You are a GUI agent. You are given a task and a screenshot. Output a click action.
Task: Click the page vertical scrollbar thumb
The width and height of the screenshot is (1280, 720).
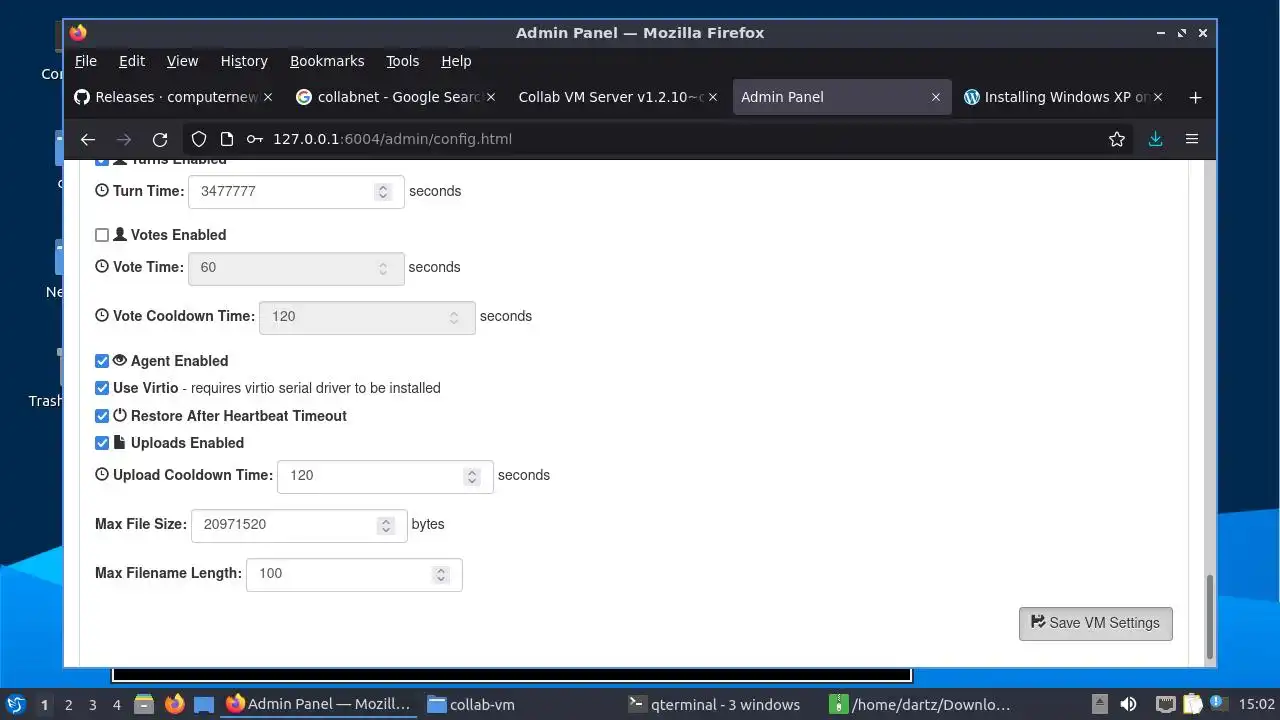(x=1210, y=617)
